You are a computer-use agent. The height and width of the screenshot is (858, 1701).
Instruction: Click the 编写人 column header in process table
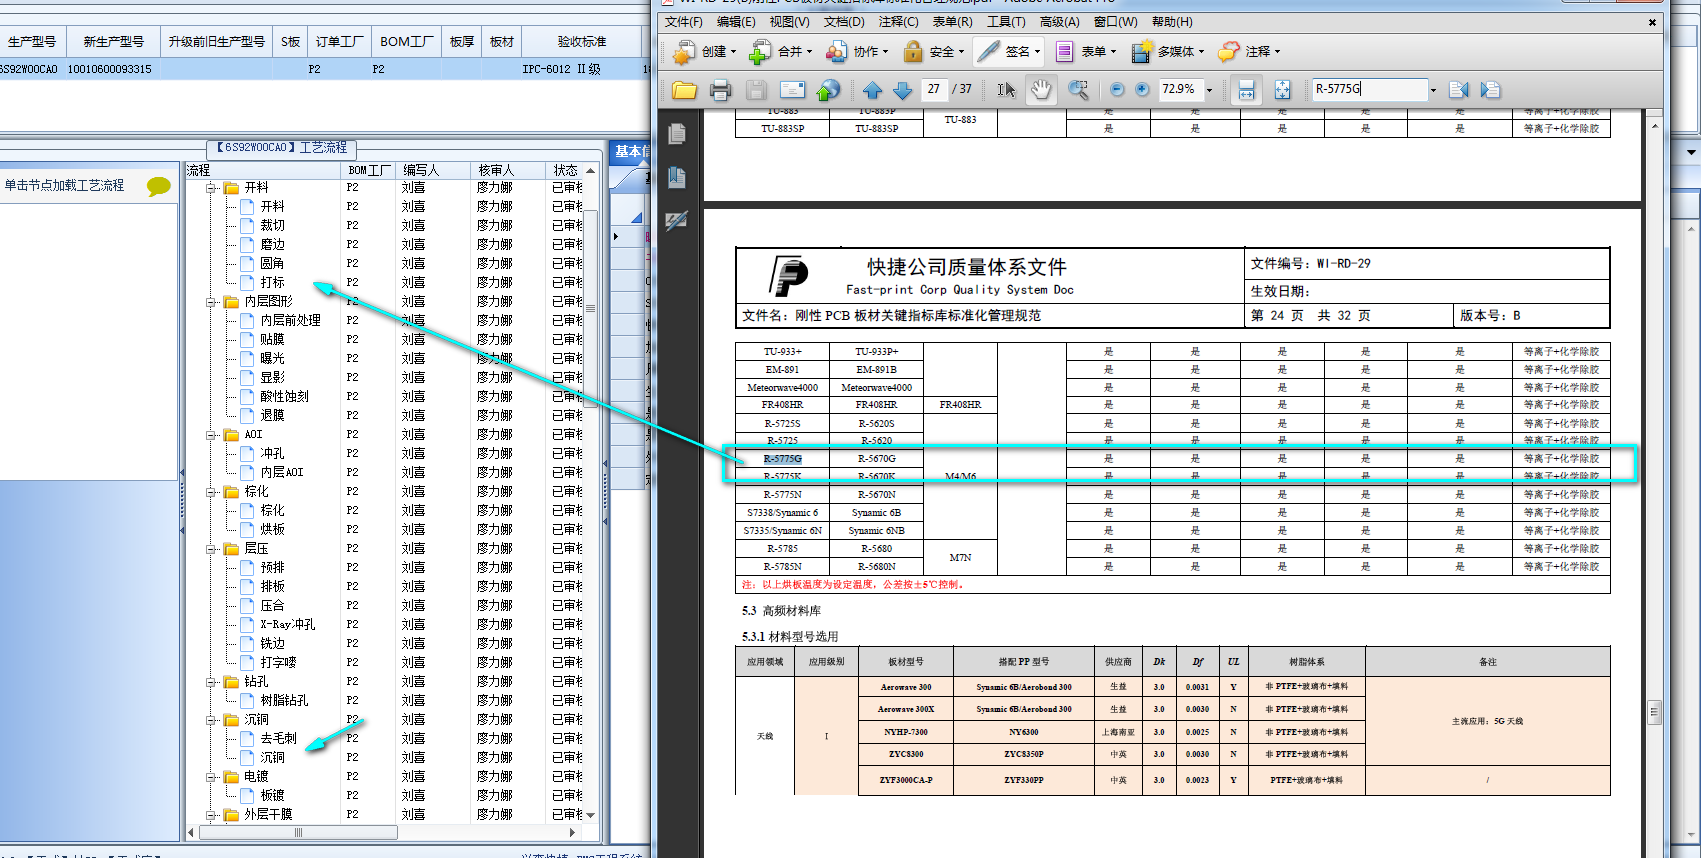coord(432,171)
